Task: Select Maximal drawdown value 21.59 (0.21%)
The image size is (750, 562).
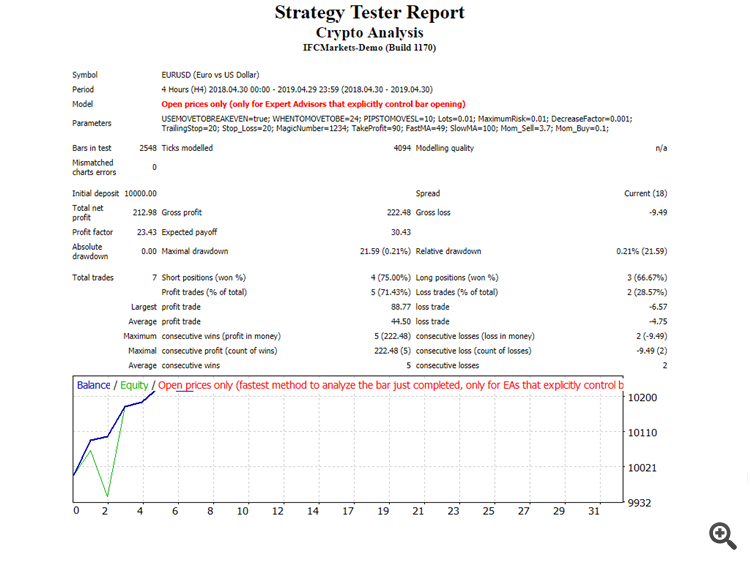Action: (x=385, y=252)
